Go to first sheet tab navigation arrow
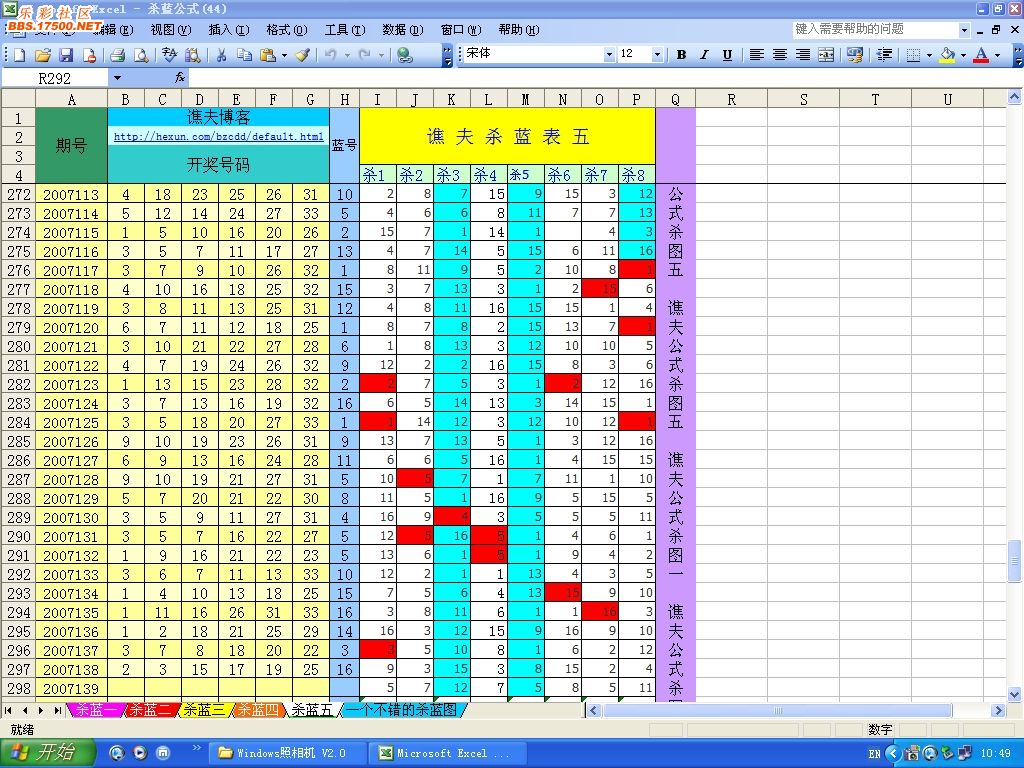Screen dimensions: 1024x768 [9, 710]
